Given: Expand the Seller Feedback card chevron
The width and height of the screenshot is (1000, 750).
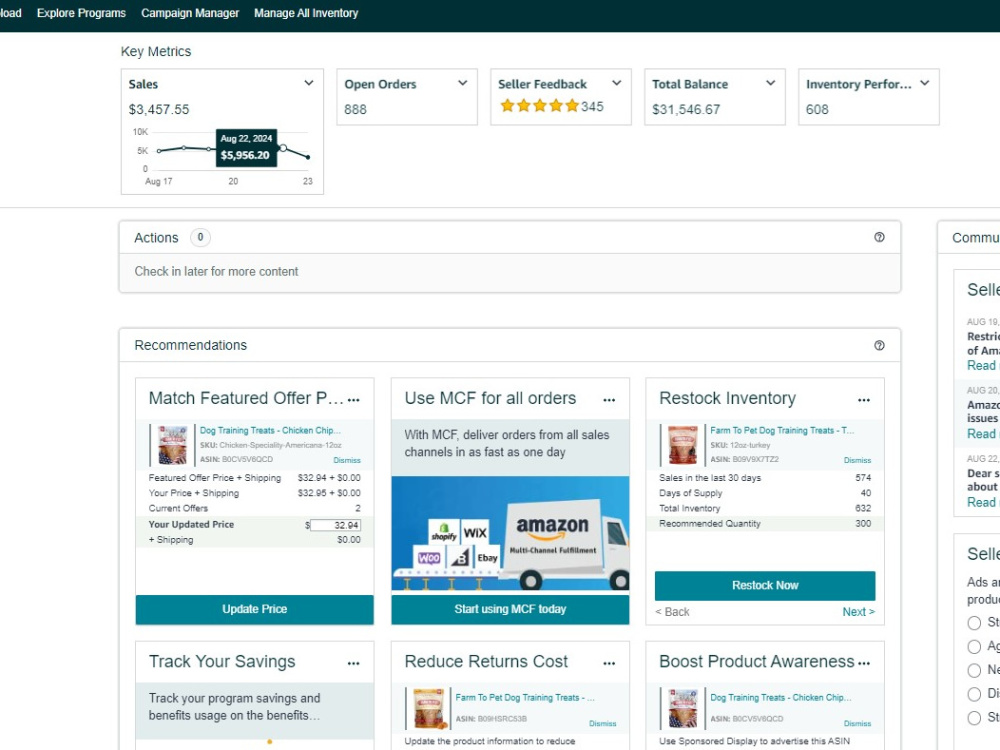Looking at the screenshot, I should coord(616,83).
